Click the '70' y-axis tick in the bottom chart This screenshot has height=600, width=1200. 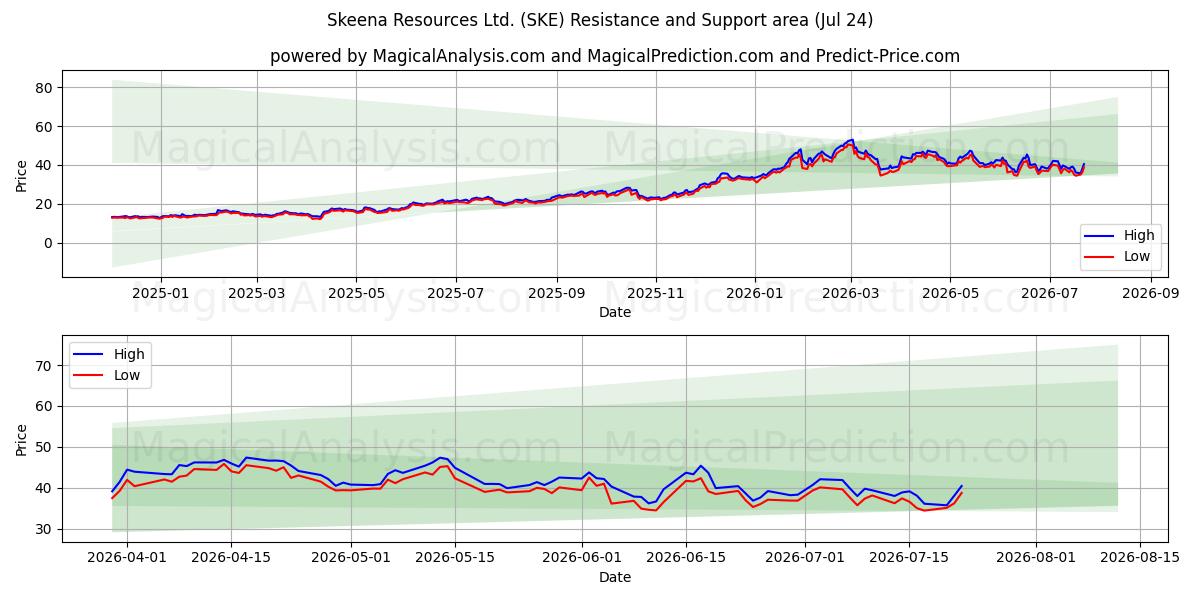45,366
